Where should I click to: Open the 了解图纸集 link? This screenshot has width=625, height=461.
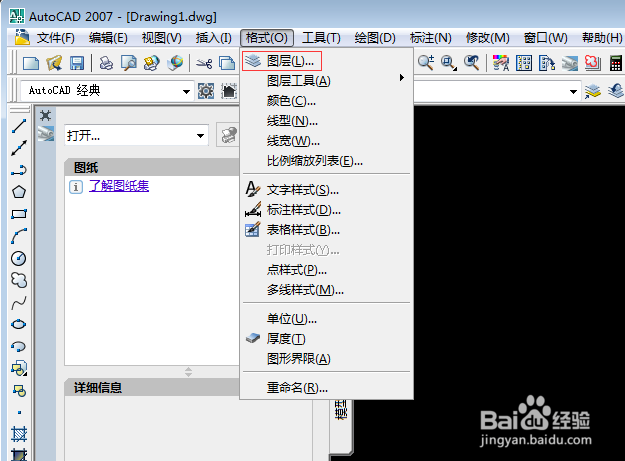(119, 186)
